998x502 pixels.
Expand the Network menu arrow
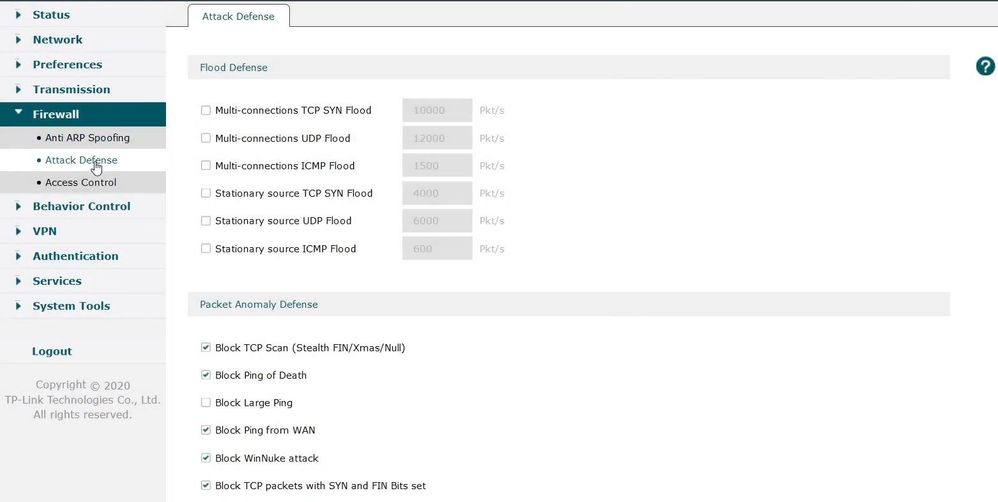18,39
